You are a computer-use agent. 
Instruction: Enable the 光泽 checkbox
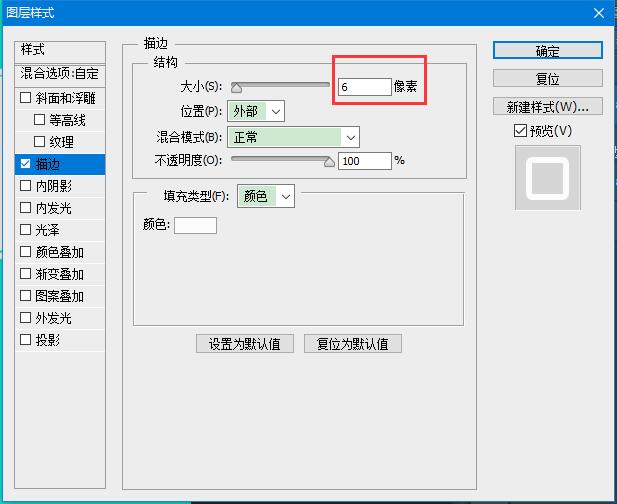pos(26,230)
